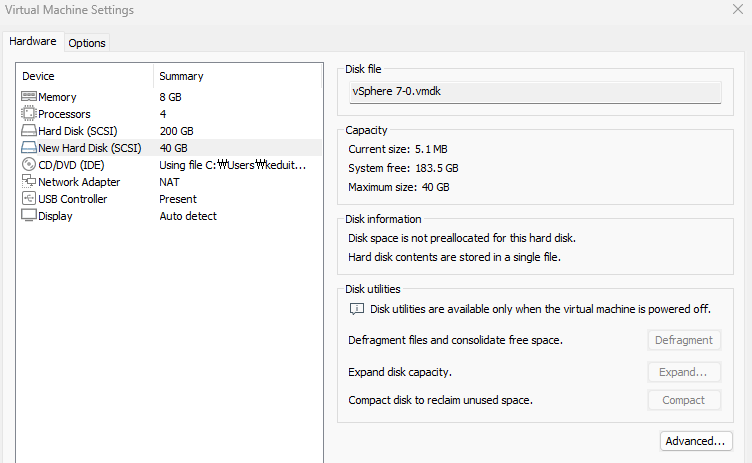Click the Processors chip icon

point(29,114)
